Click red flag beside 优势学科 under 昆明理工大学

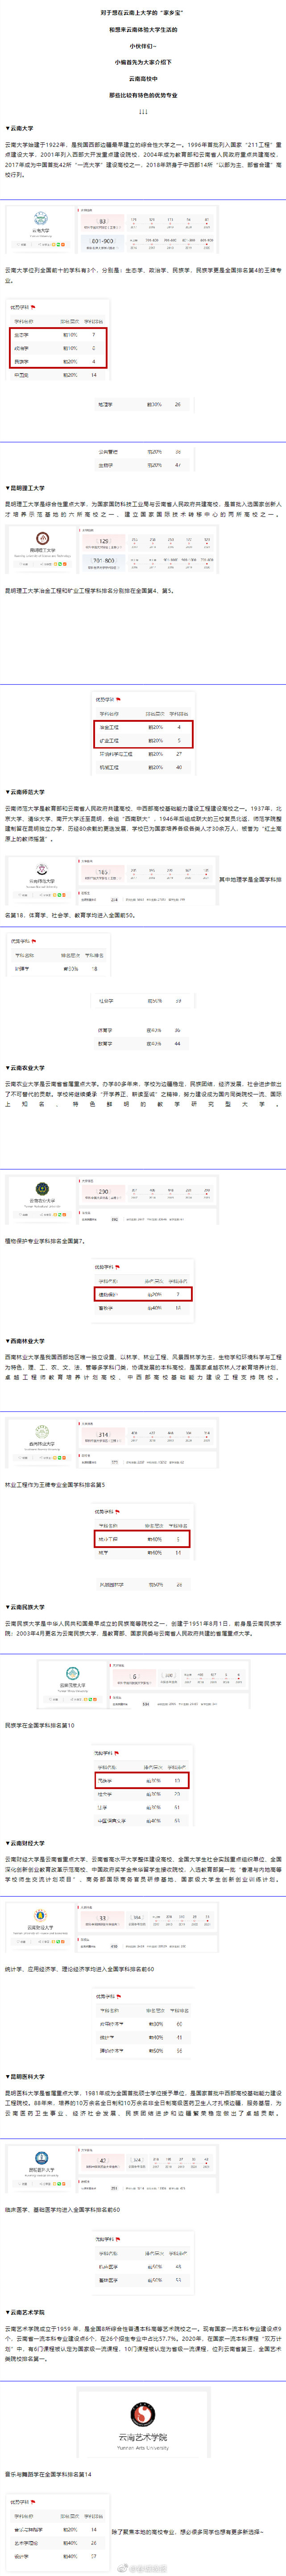(118, 700)
